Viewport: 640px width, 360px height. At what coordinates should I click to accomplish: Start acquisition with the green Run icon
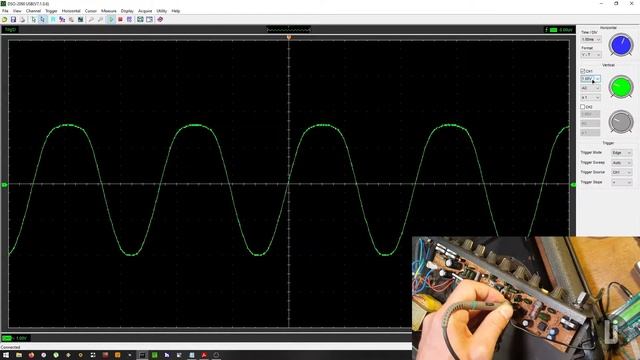111,20
